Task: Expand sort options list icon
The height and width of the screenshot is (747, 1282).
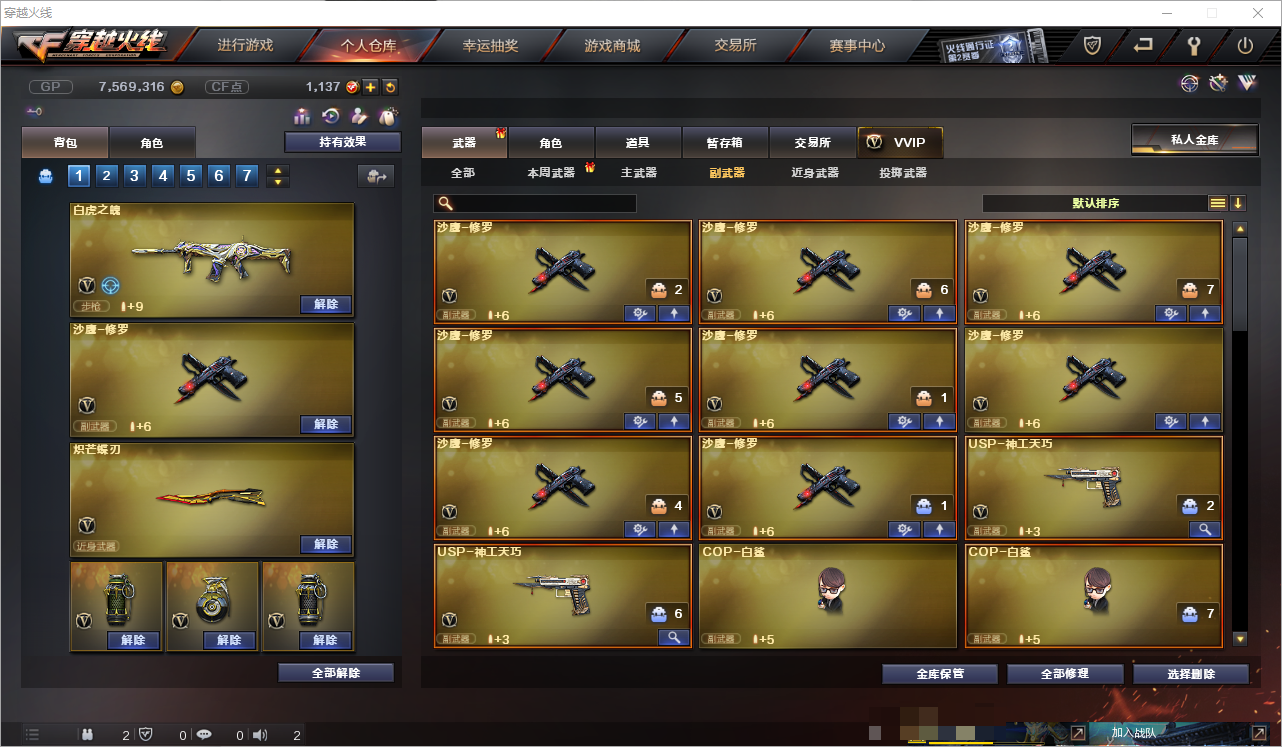Action: 1218,203
